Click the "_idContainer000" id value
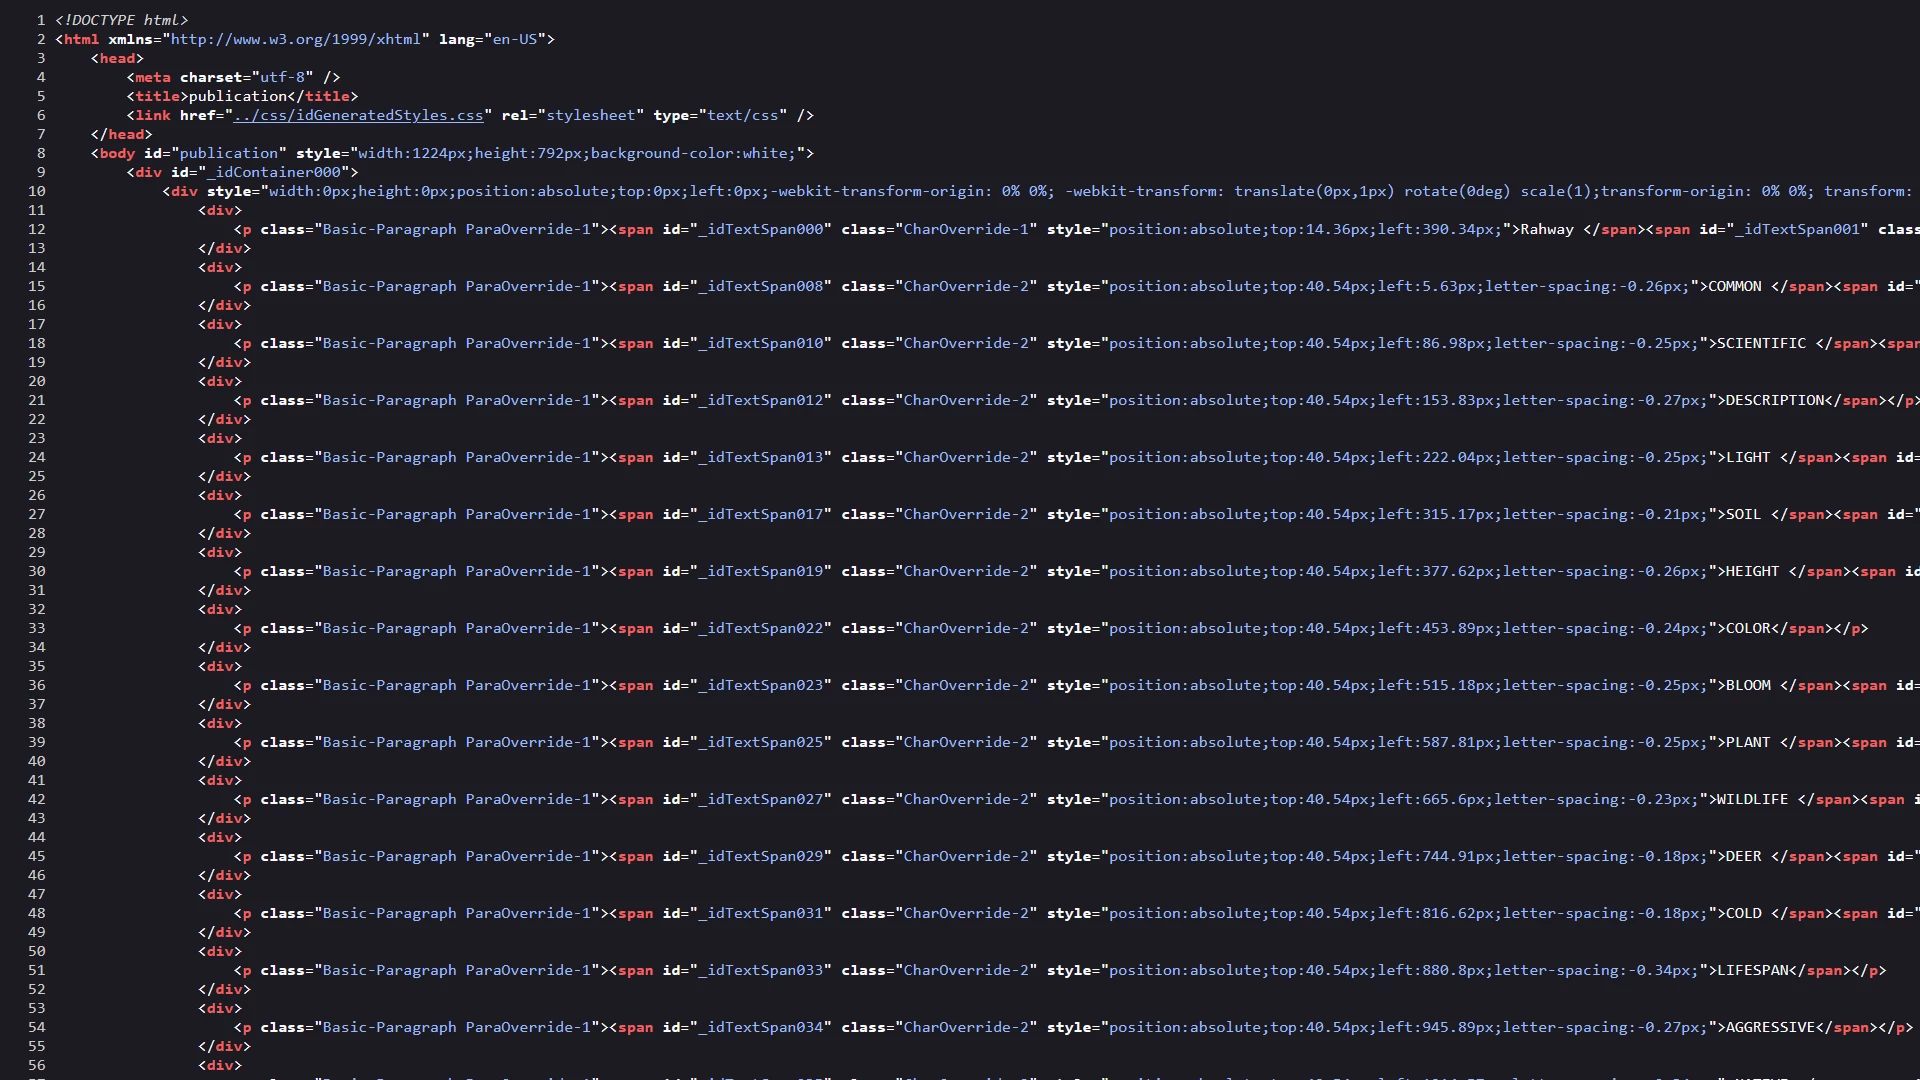The image size is (1920, 1080). point(277,172)
